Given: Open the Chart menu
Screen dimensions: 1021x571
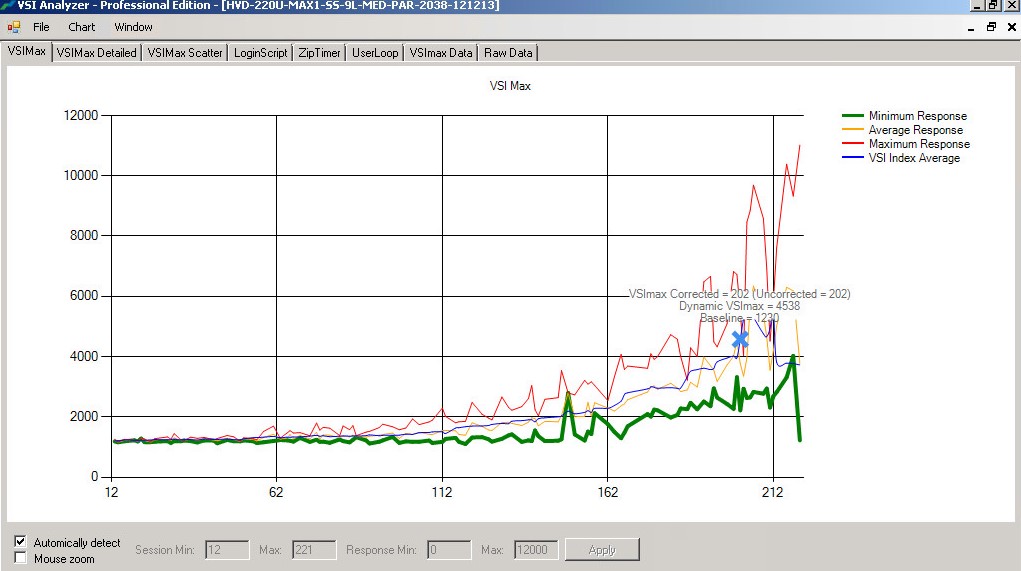Looking at the screenshot, I should pos(82,27).
